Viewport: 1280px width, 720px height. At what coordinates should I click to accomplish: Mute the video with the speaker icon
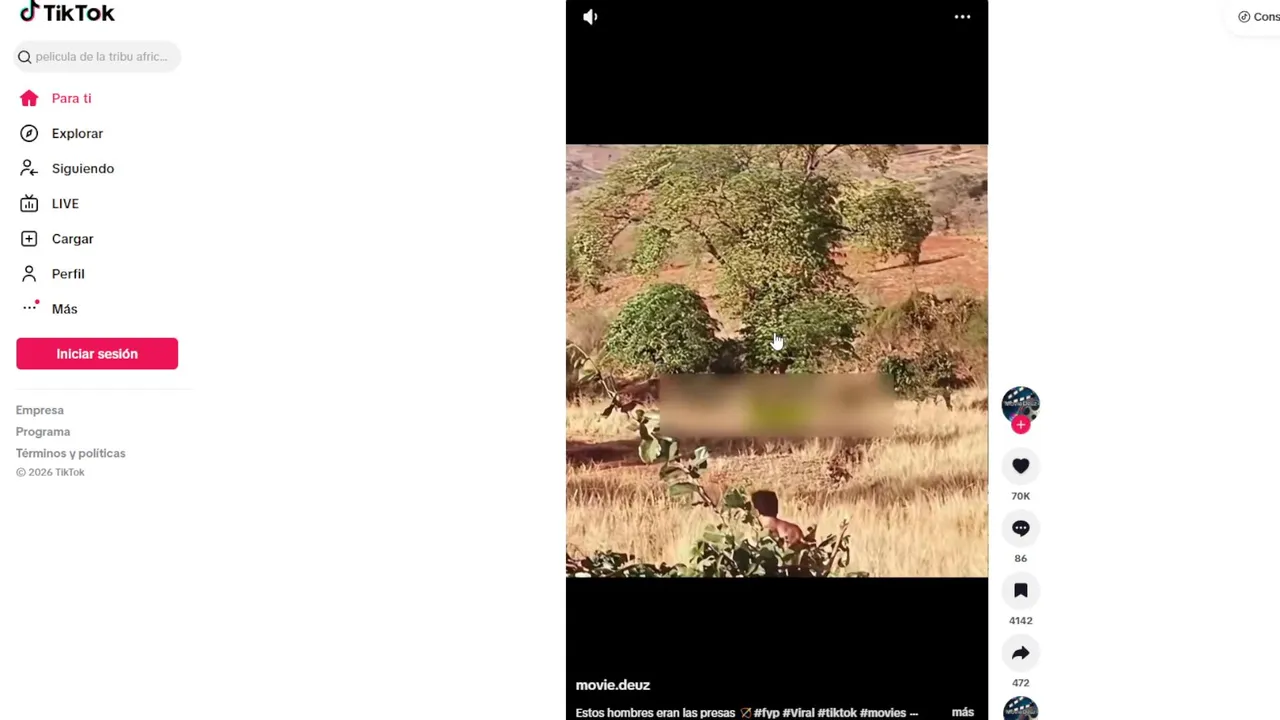click(590, 17)
